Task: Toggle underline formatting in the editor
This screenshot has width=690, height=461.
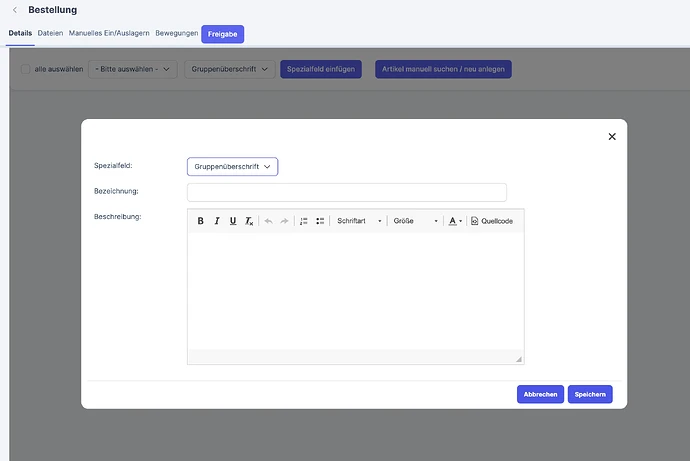Action: click(233, 221)
